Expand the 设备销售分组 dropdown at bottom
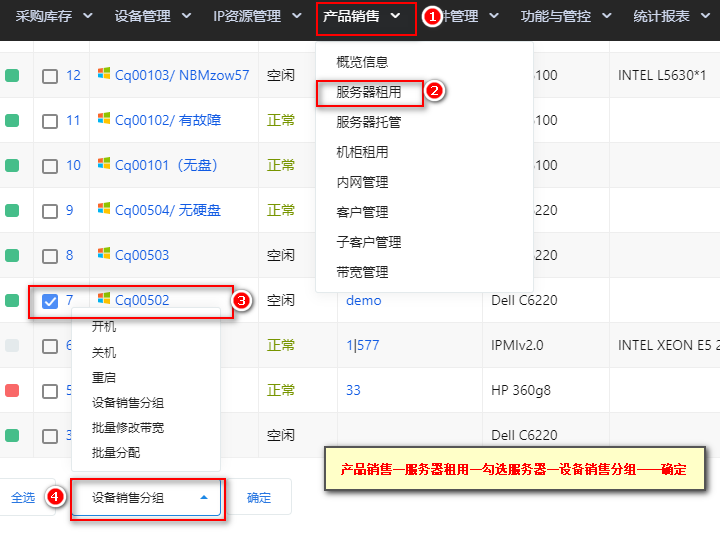The image size is (720, 538). coord(148,497)
